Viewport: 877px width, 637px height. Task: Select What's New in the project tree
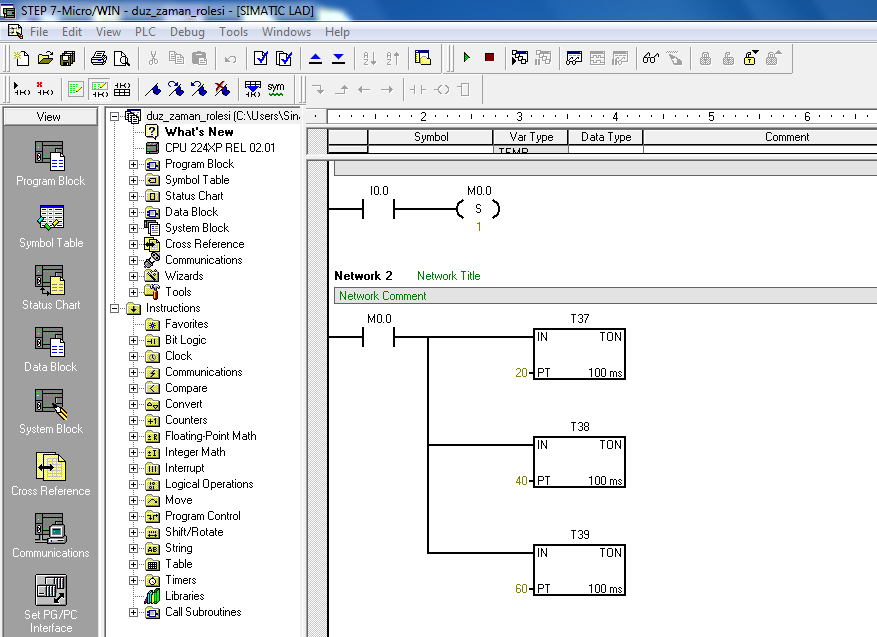(199, 132)
